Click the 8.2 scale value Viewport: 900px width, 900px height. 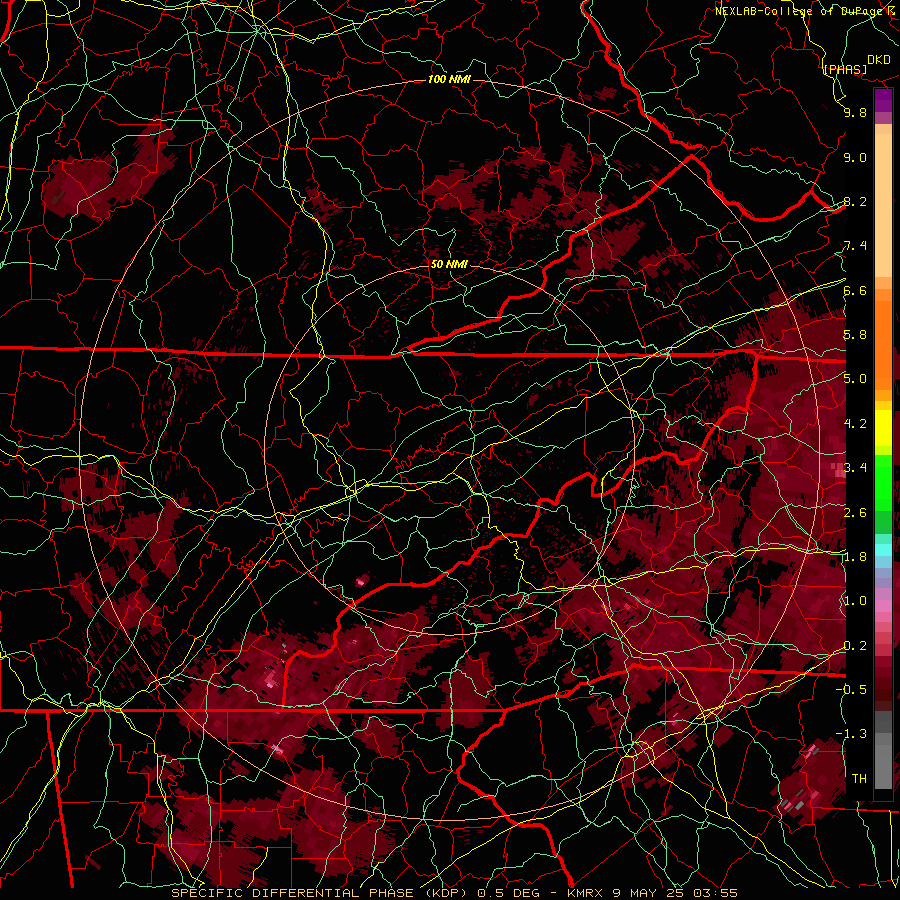pyautogui.click(x=855, y=201)
